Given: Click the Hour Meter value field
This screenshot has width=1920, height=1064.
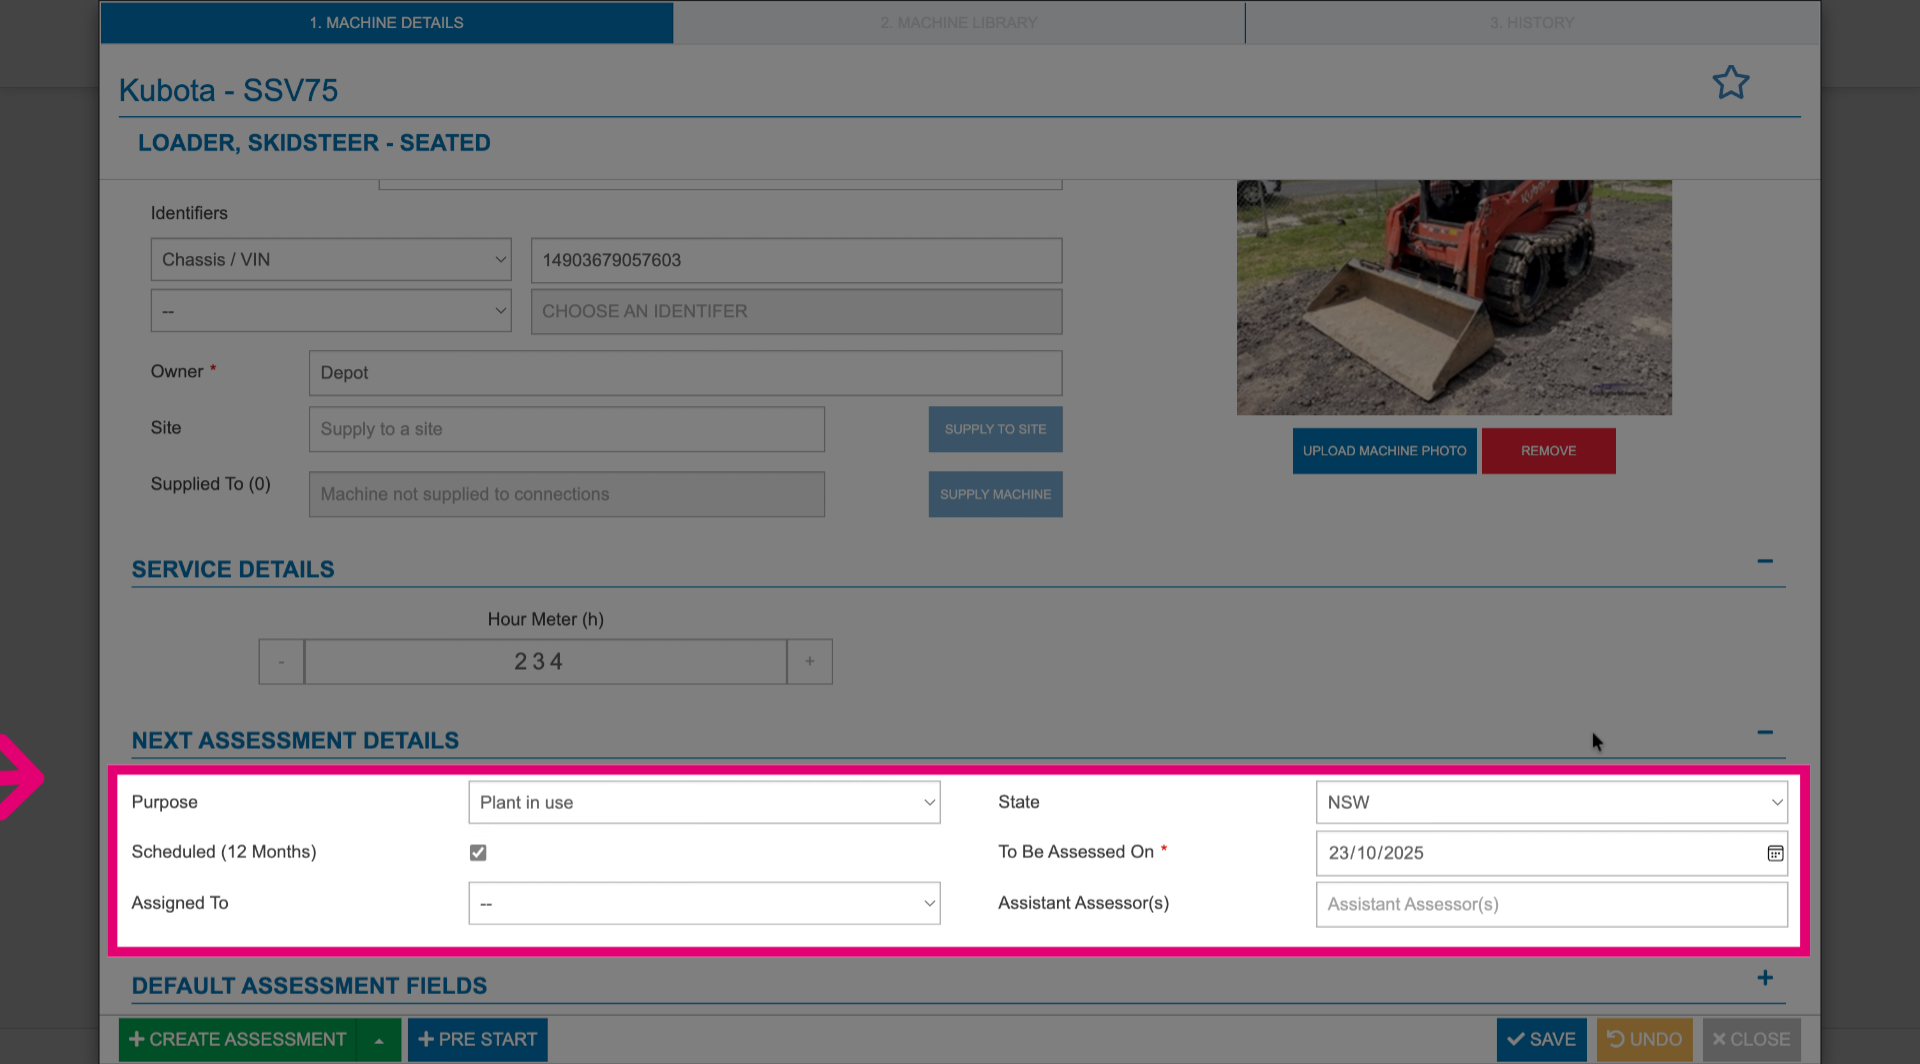Looking at the screenshot, I should pyautogui.click(x=545, y=662).
